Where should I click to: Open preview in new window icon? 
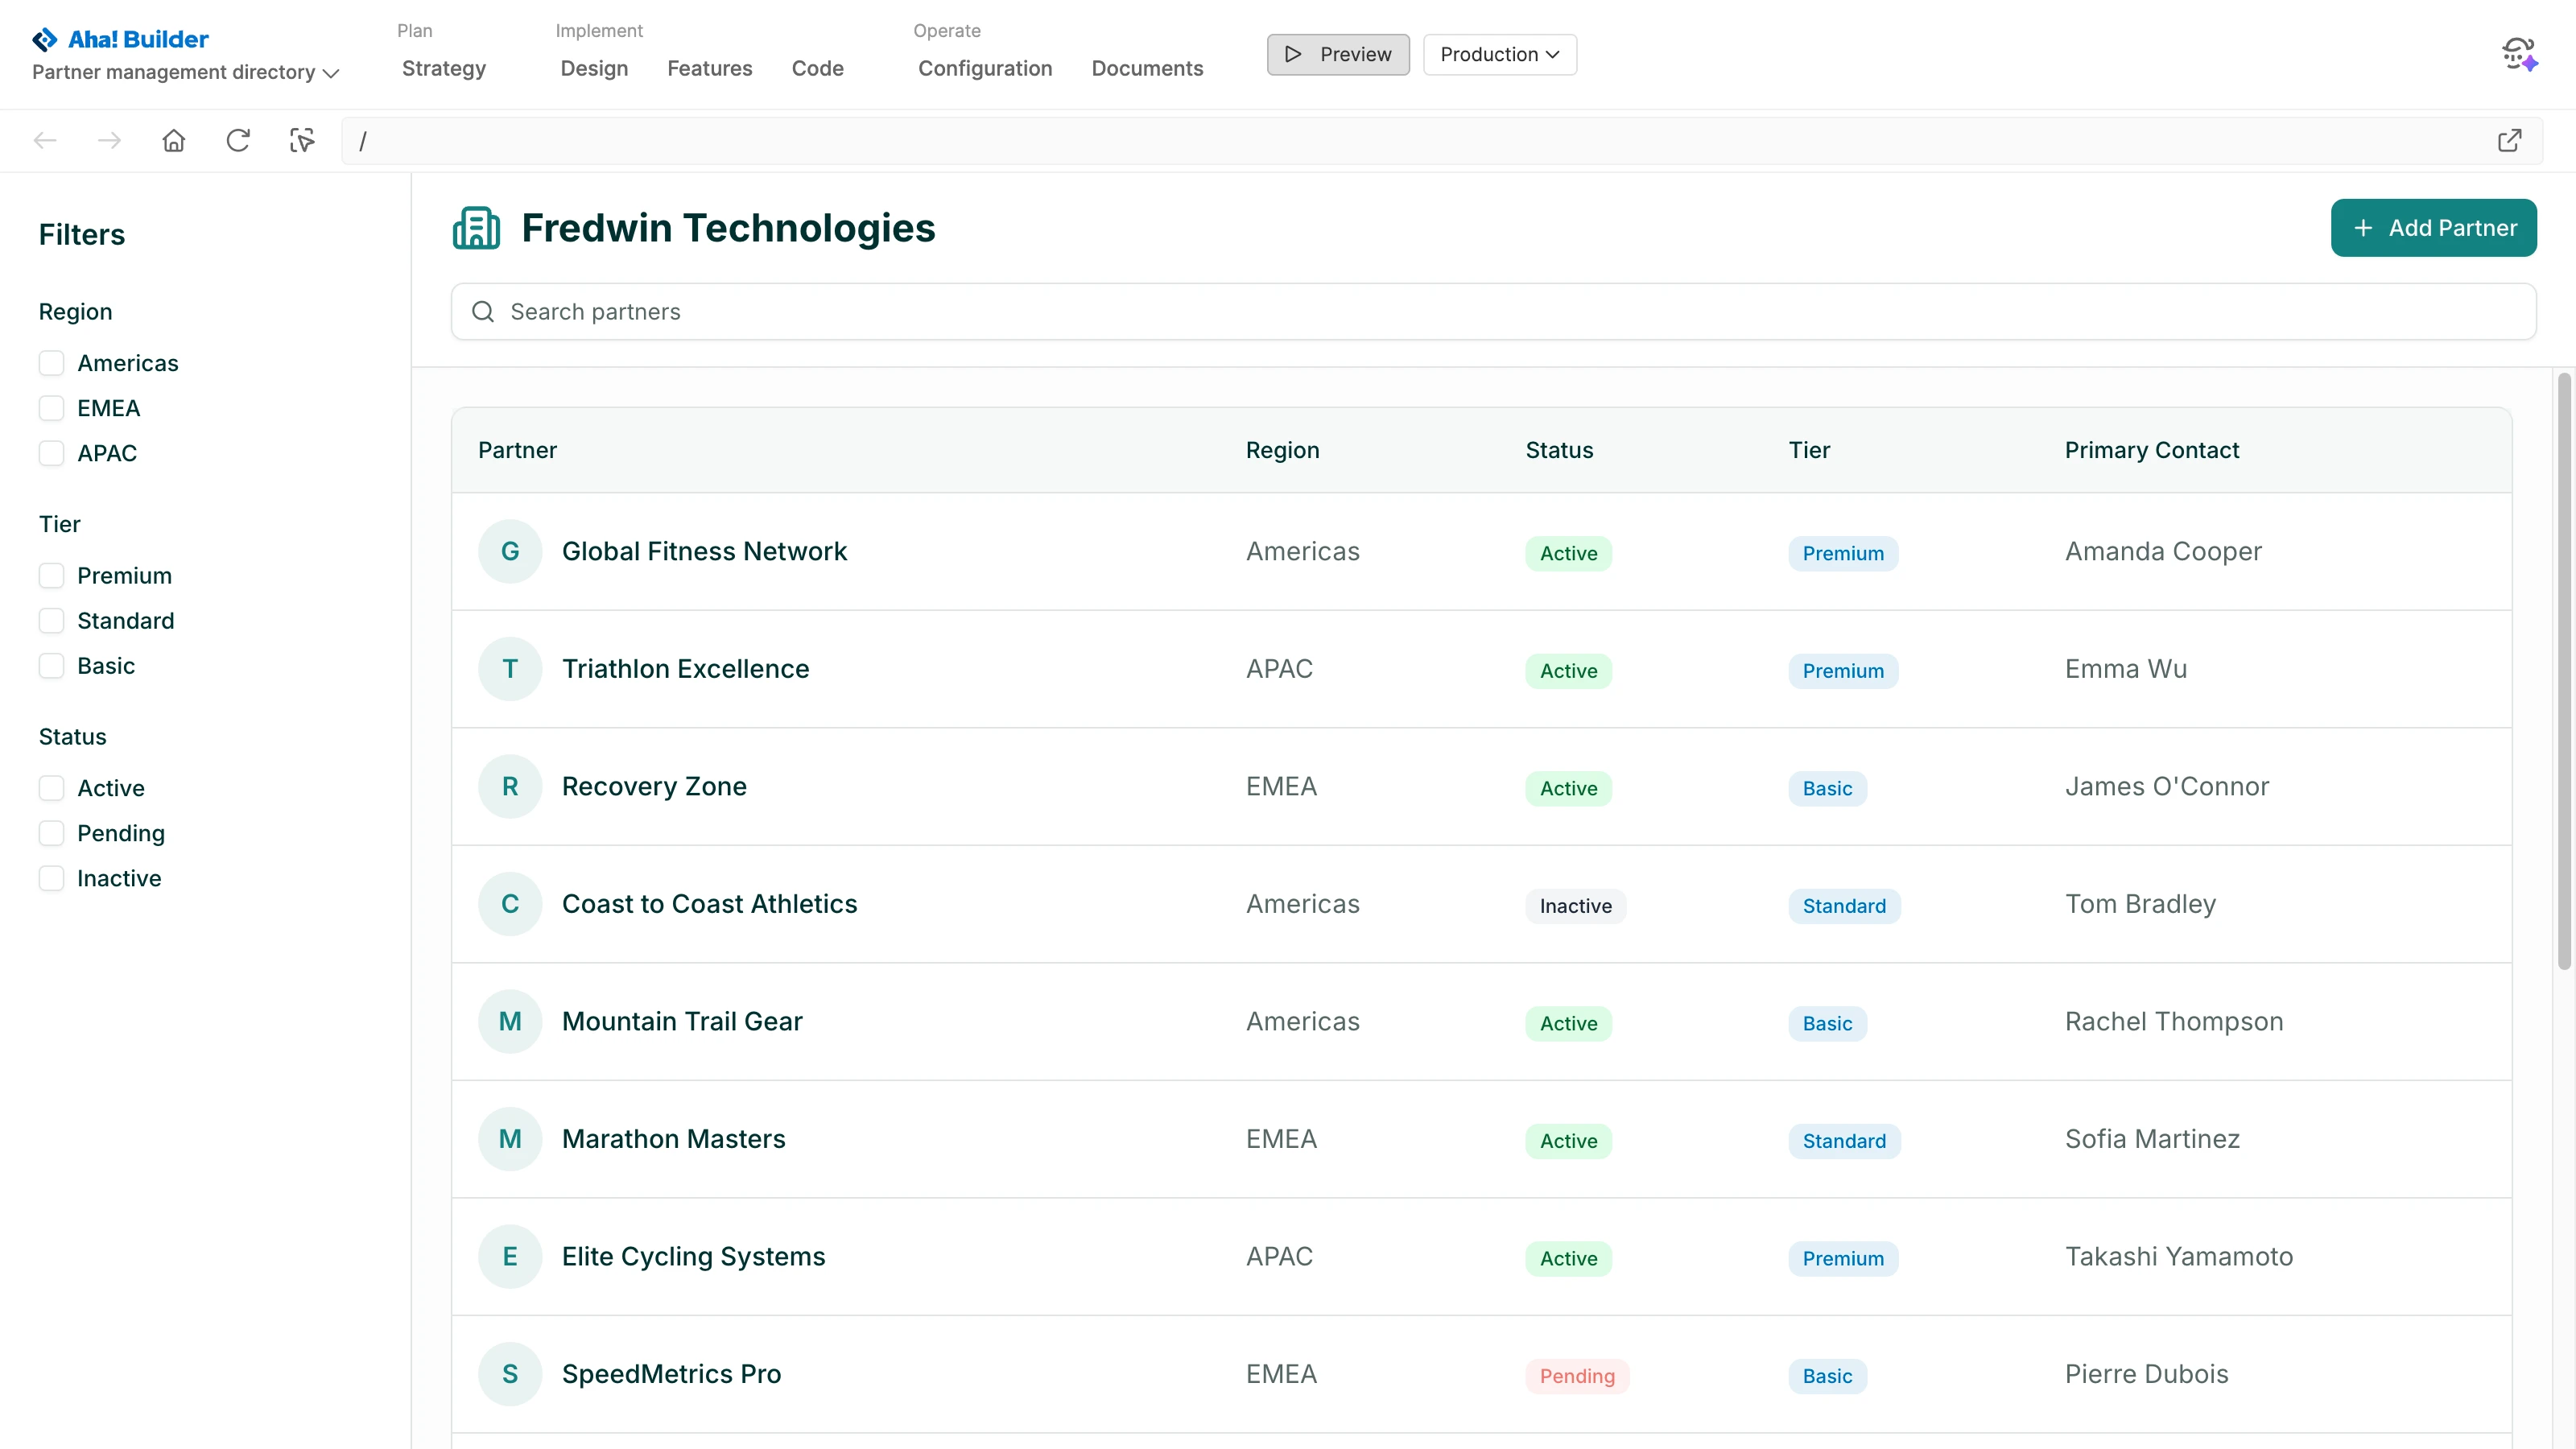click(x=2509, y=141)
